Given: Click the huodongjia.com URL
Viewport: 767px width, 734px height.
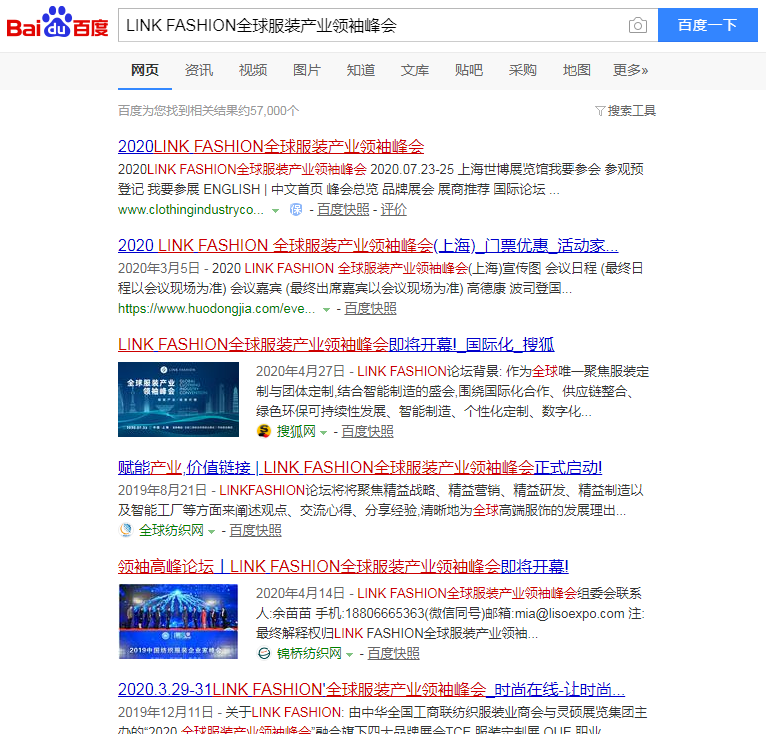Looking at the screenshot, I should 216,309.
